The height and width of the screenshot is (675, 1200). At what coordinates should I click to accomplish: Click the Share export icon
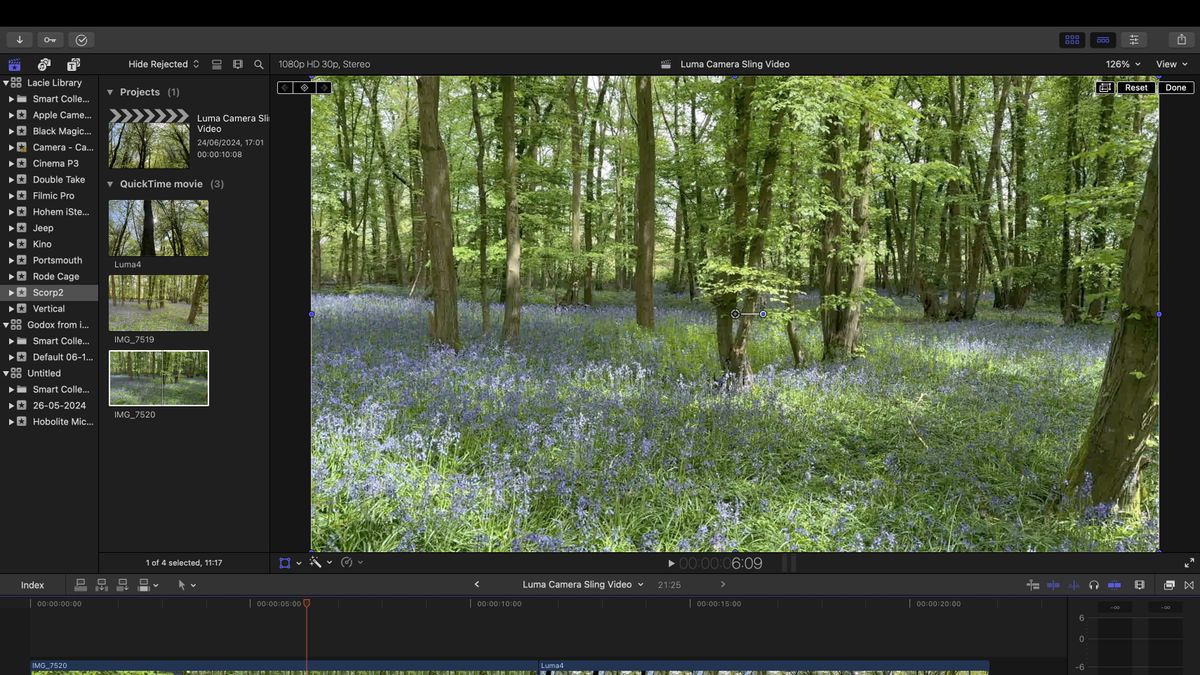[x=1181, y=40]
